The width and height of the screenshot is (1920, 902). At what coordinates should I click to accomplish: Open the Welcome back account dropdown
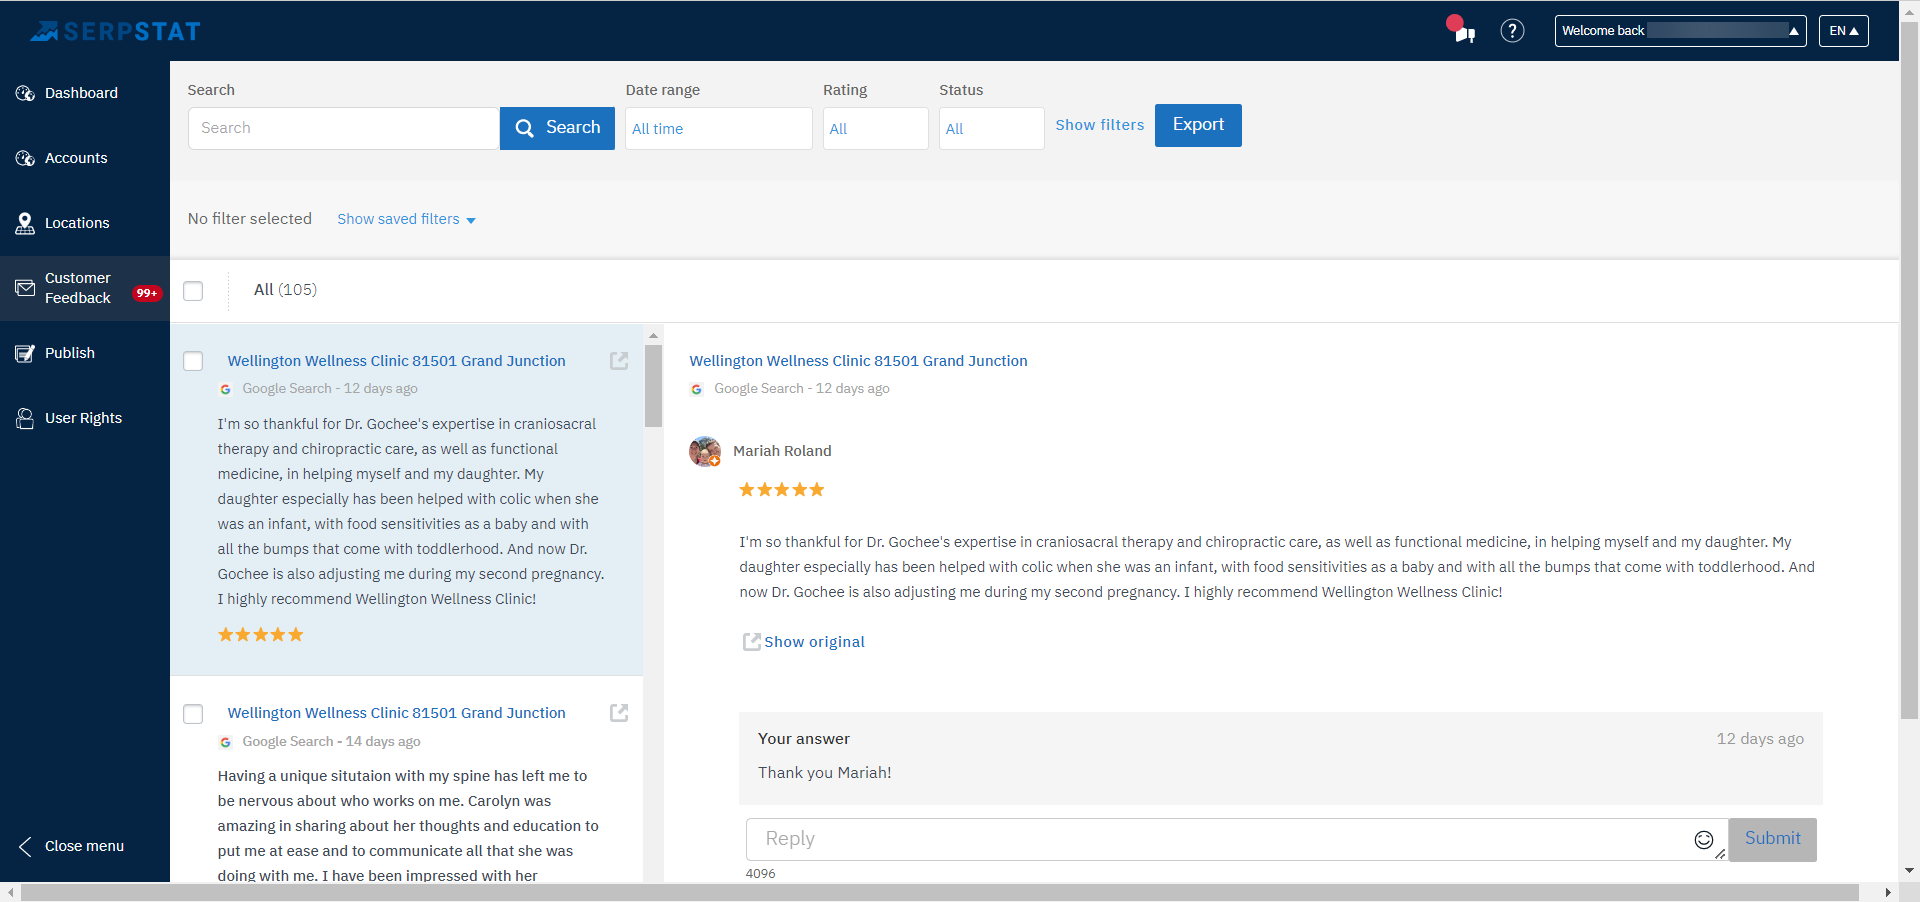pos(1680,31)
